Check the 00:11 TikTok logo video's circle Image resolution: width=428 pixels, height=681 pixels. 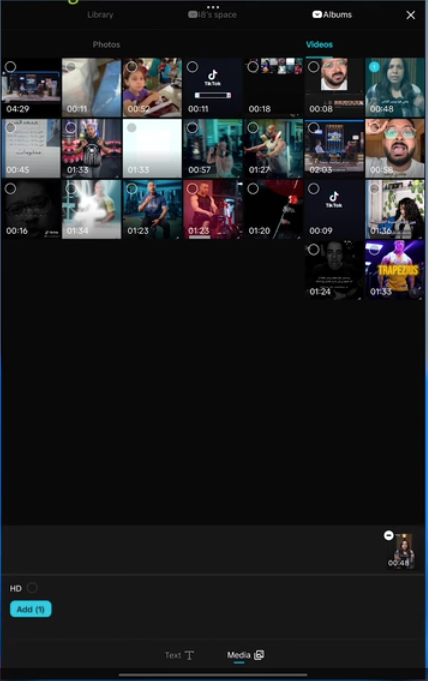pyautogui.click(x=192, y=66)
